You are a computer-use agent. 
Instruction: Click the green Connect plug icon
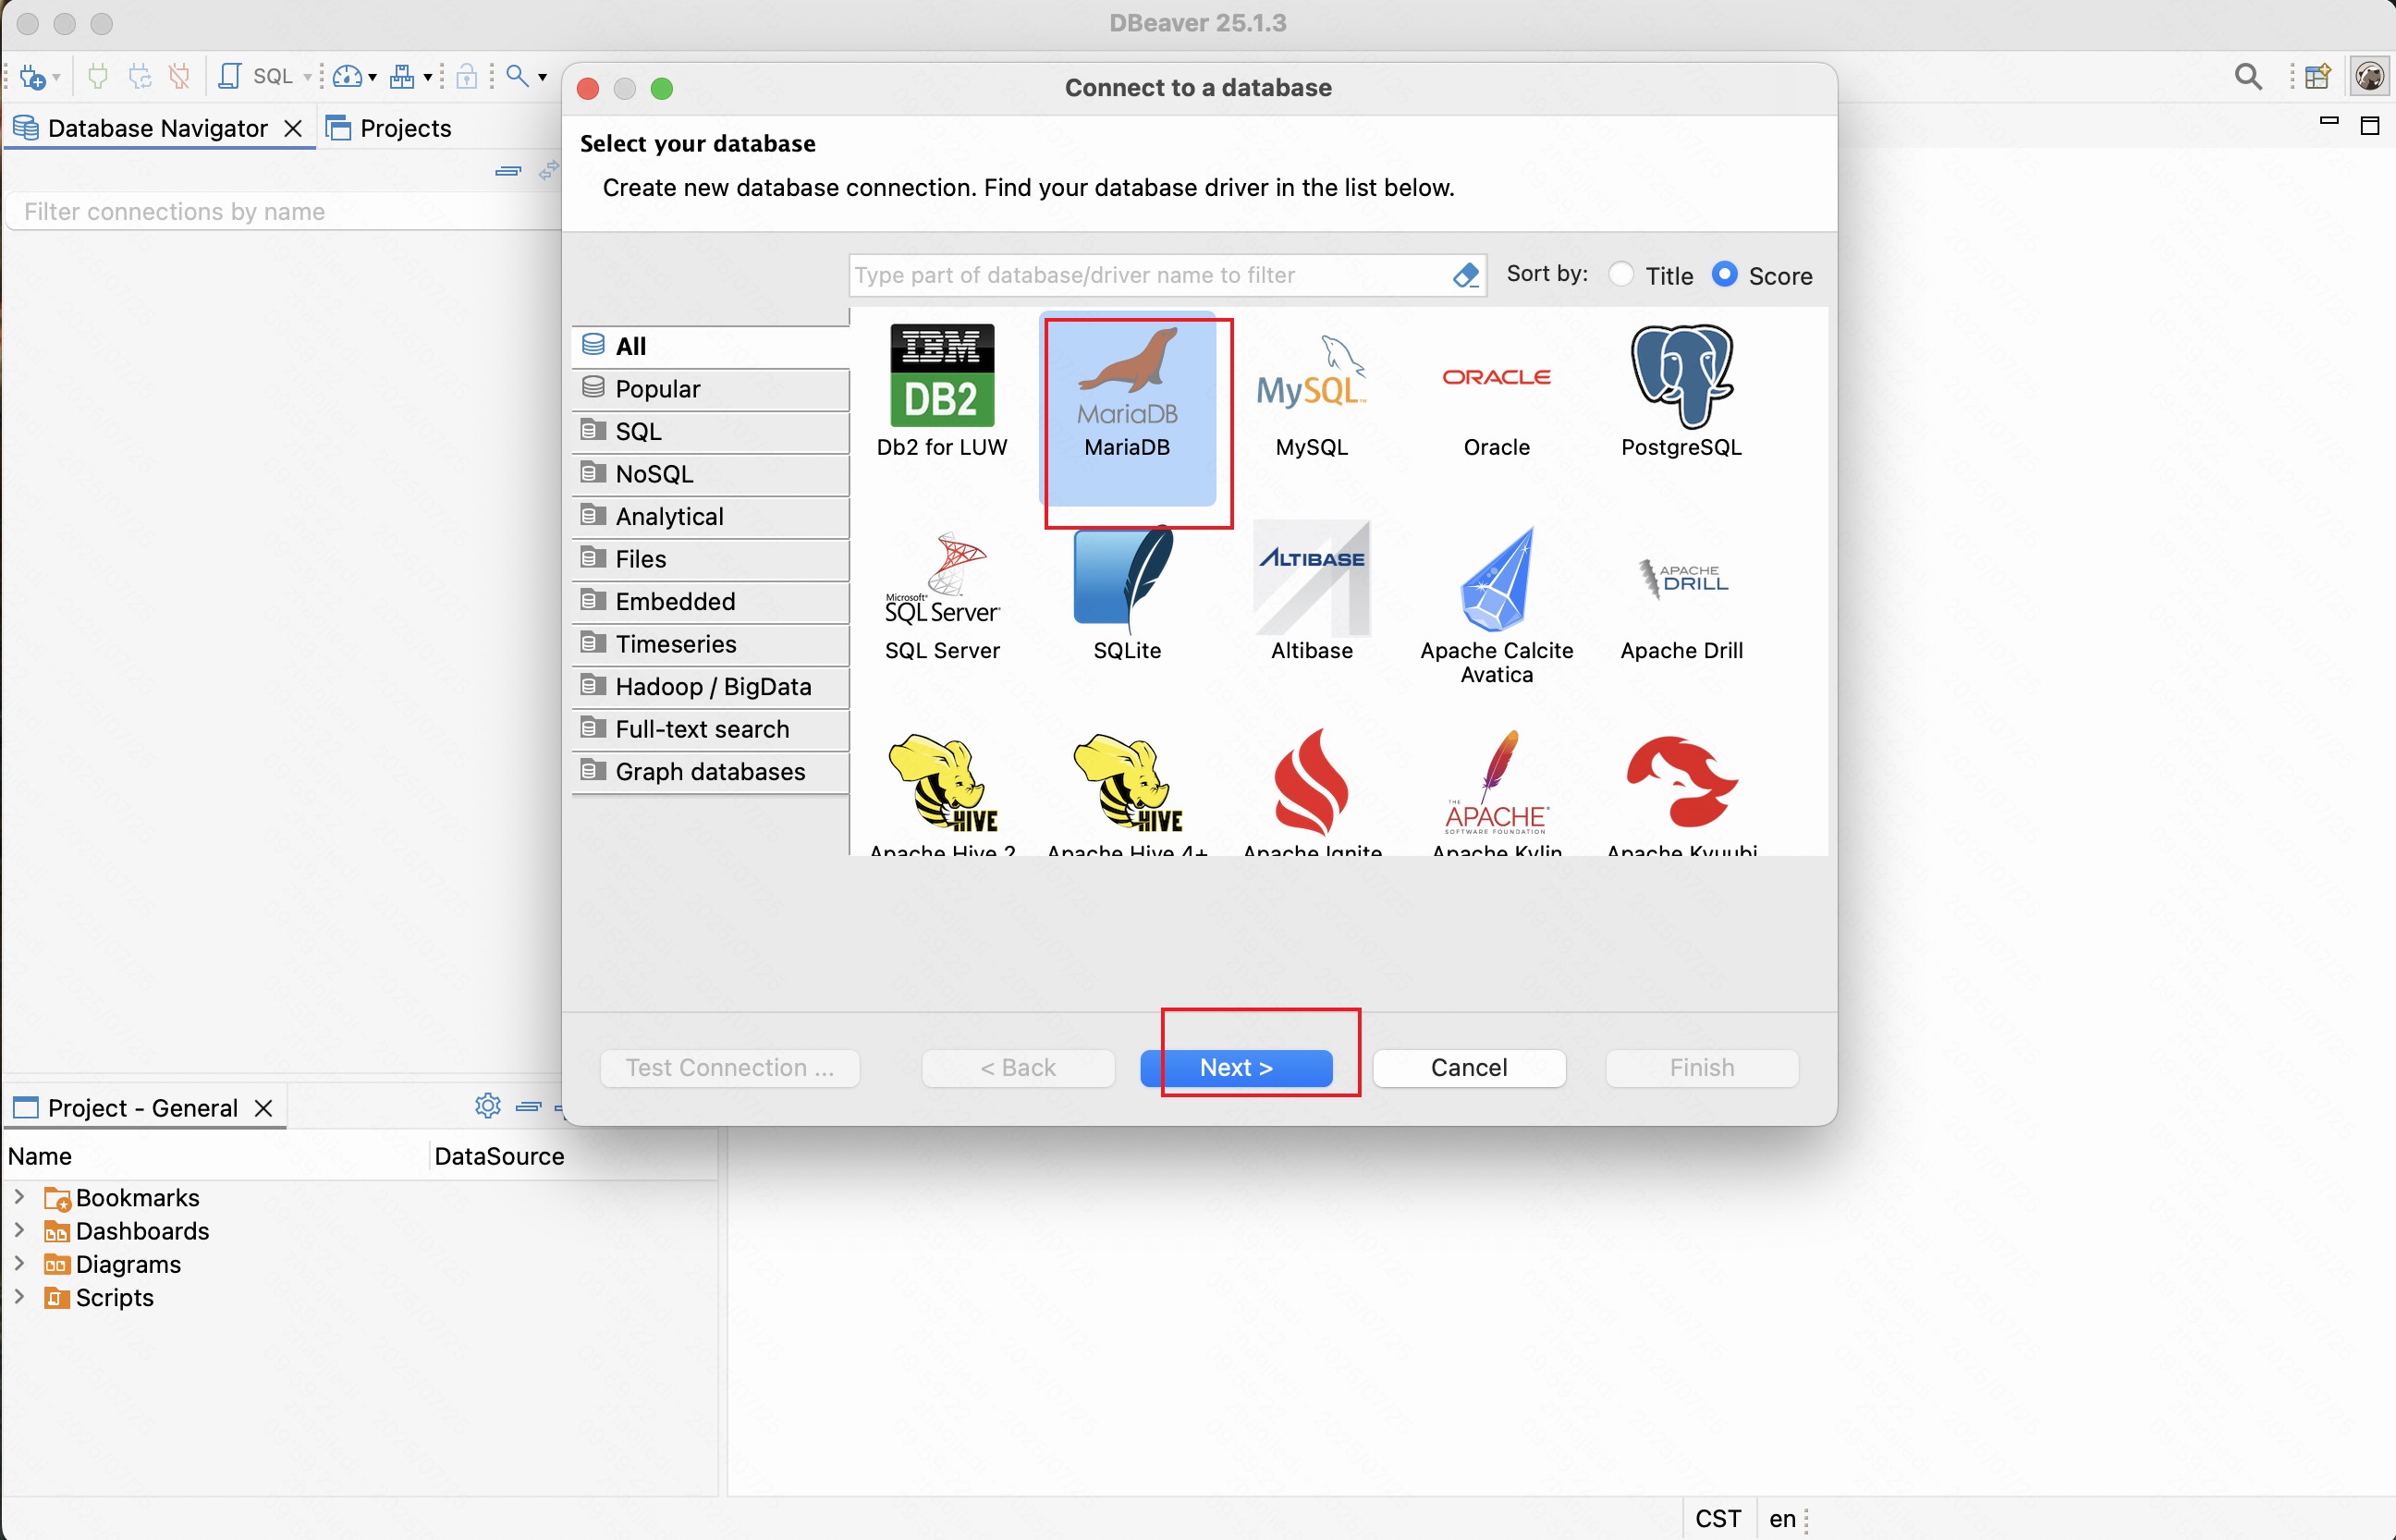[98, 76]
